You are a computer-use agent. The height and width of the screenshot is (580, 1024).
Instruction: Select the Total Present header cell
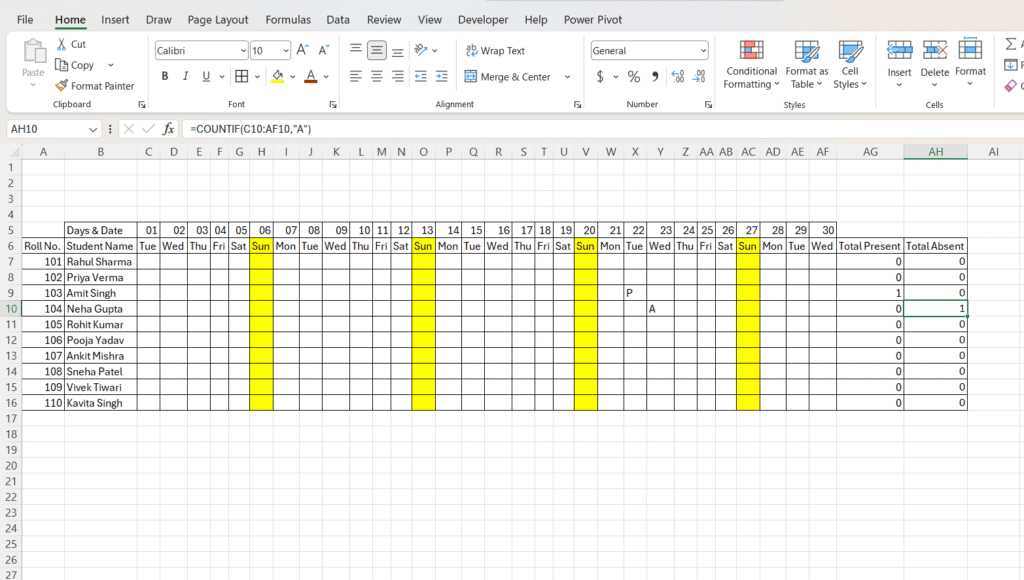[x=869, y=246]
